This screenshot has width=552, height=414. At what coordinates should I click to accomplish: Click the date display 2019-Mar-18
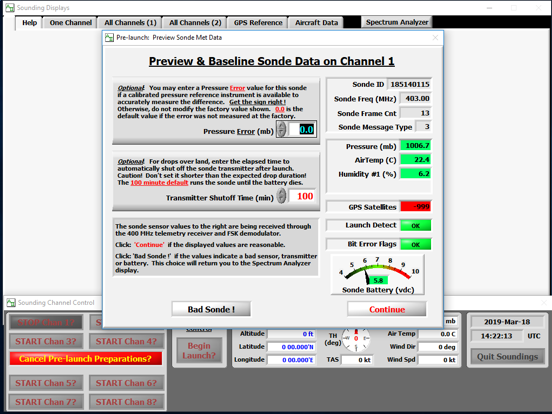click(x=507, y=322)
